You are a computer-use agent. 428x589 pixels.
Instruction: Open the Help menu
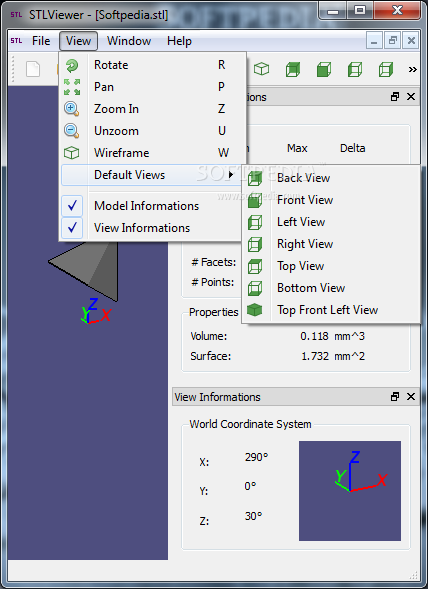(179, 41)
